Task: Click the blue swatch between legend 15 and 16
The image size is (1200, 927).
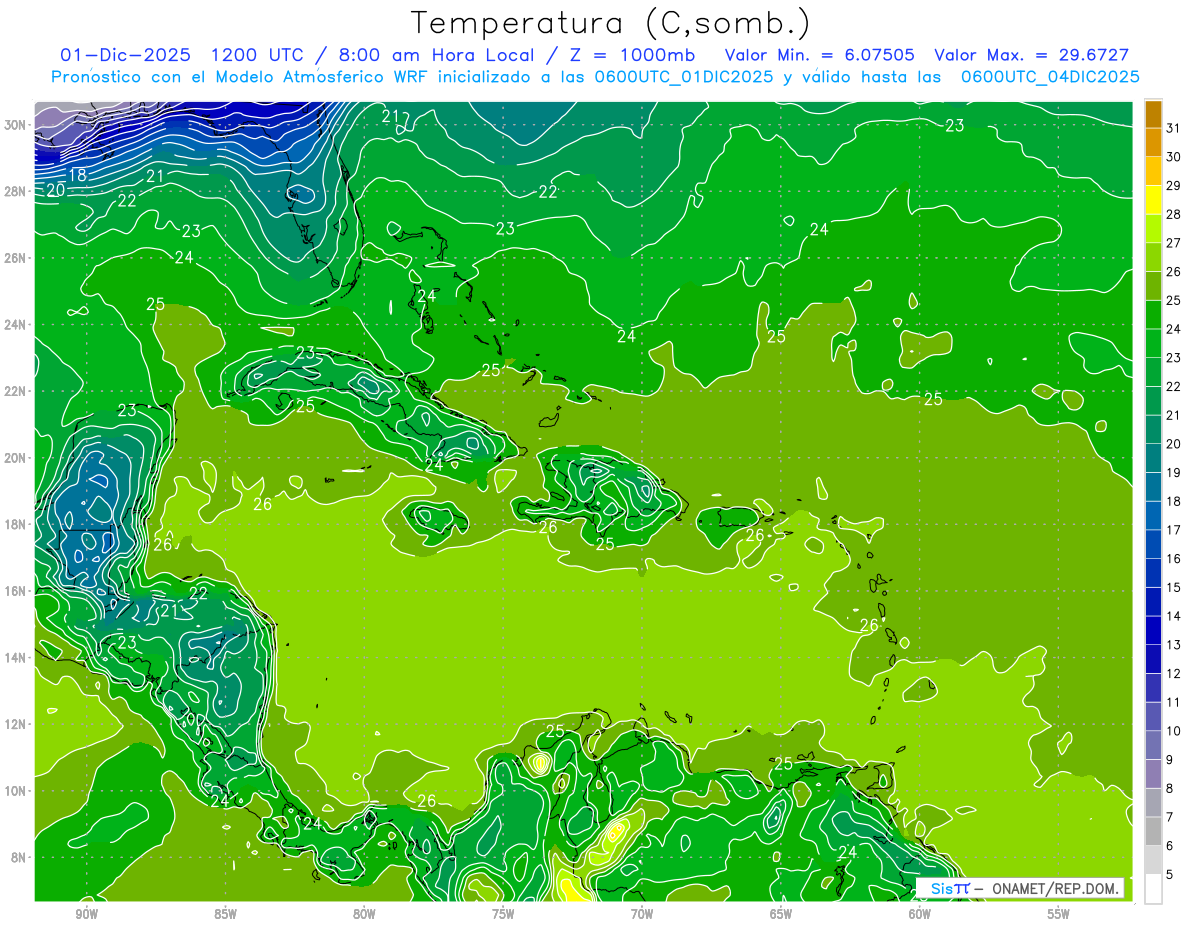Action: pos(1153,573)
